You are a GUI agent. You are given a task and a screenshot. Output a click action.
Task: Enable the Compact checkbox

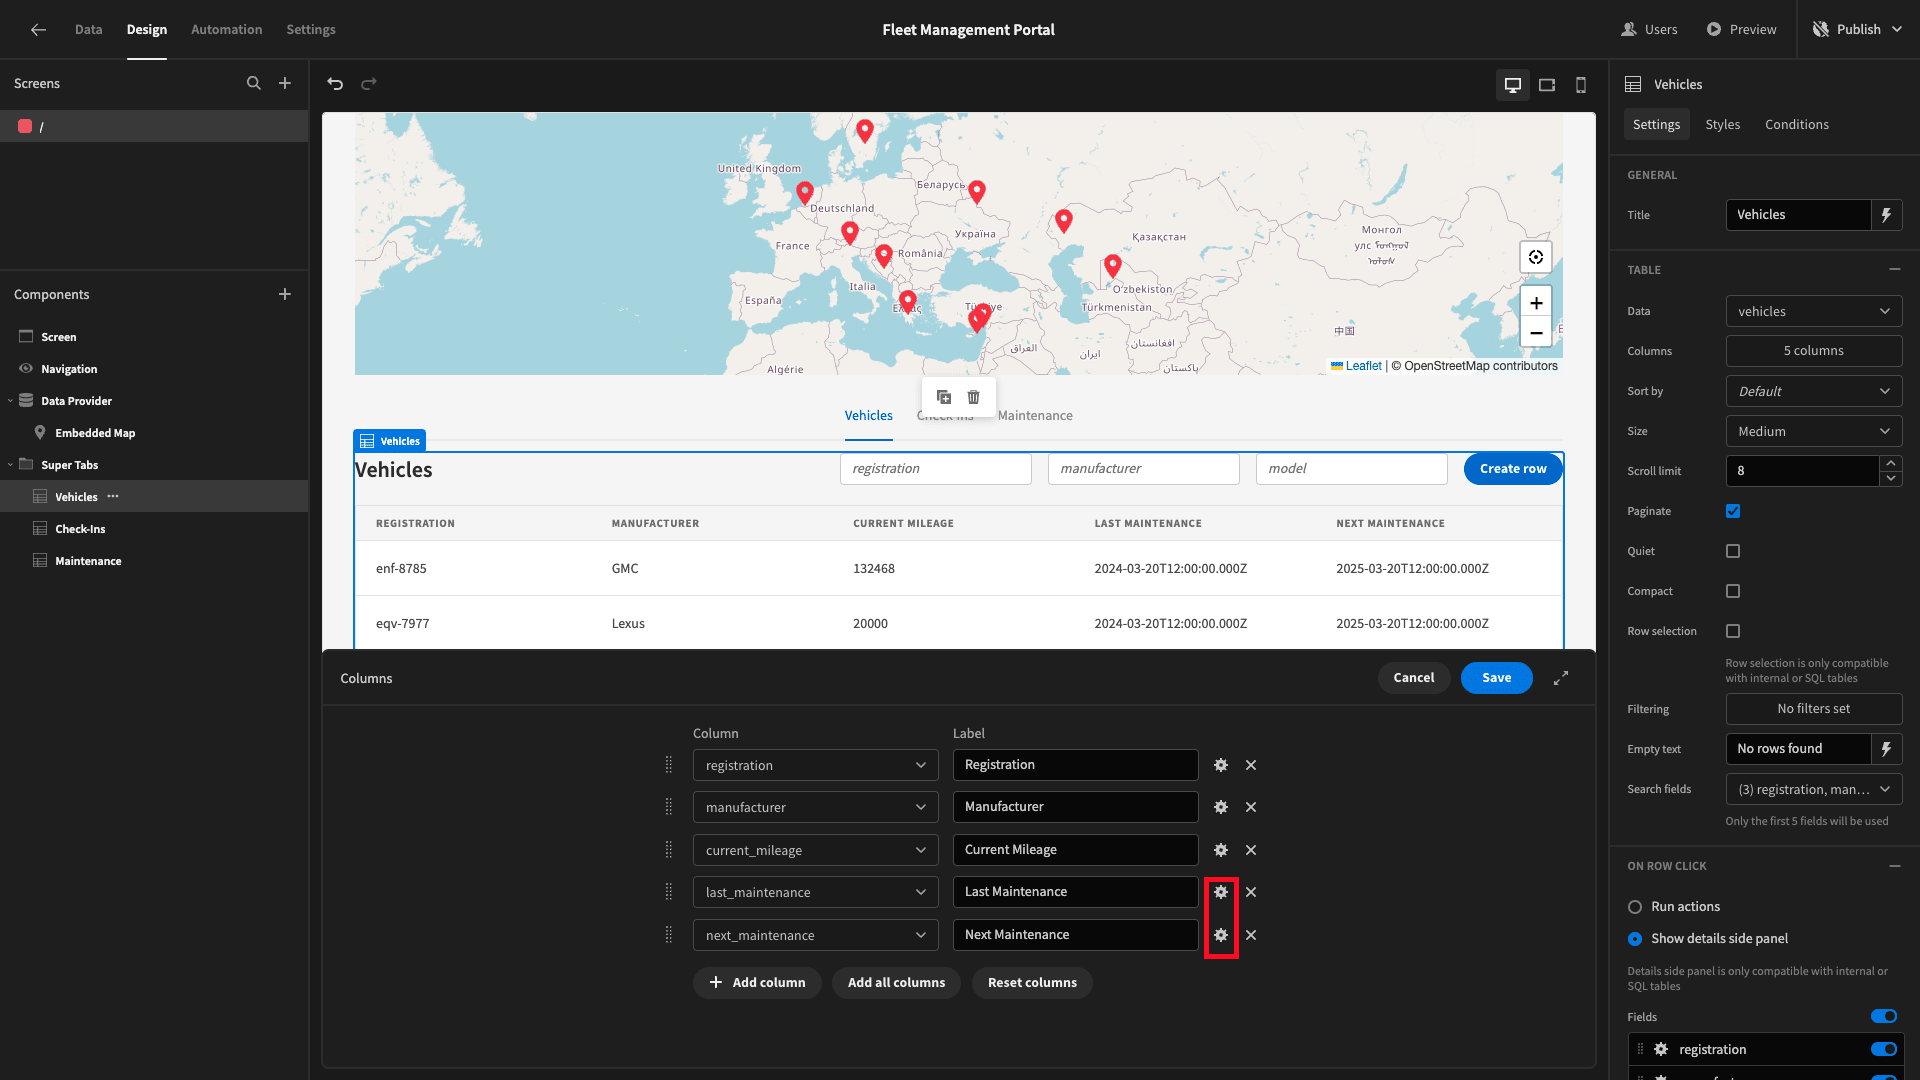[1733, 591]
